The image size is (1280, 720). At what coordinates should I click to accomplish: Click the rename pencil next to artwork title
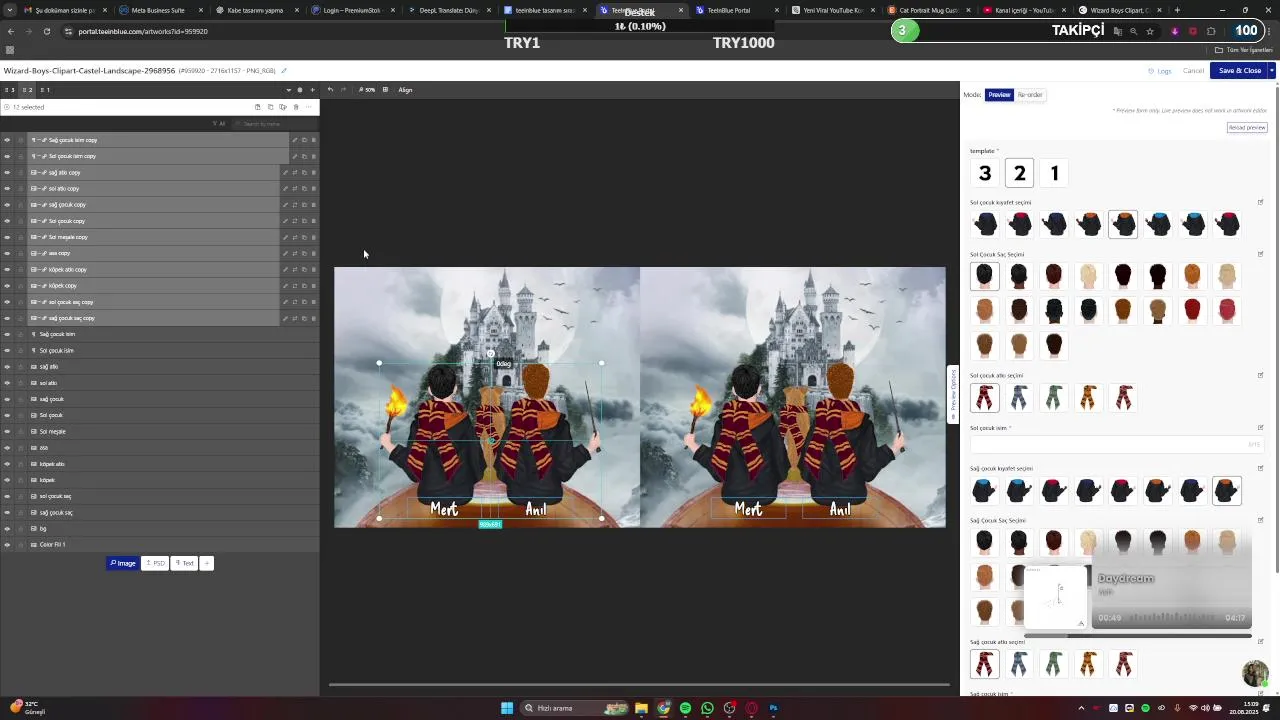pyautogui.click(x=284, y=71)
